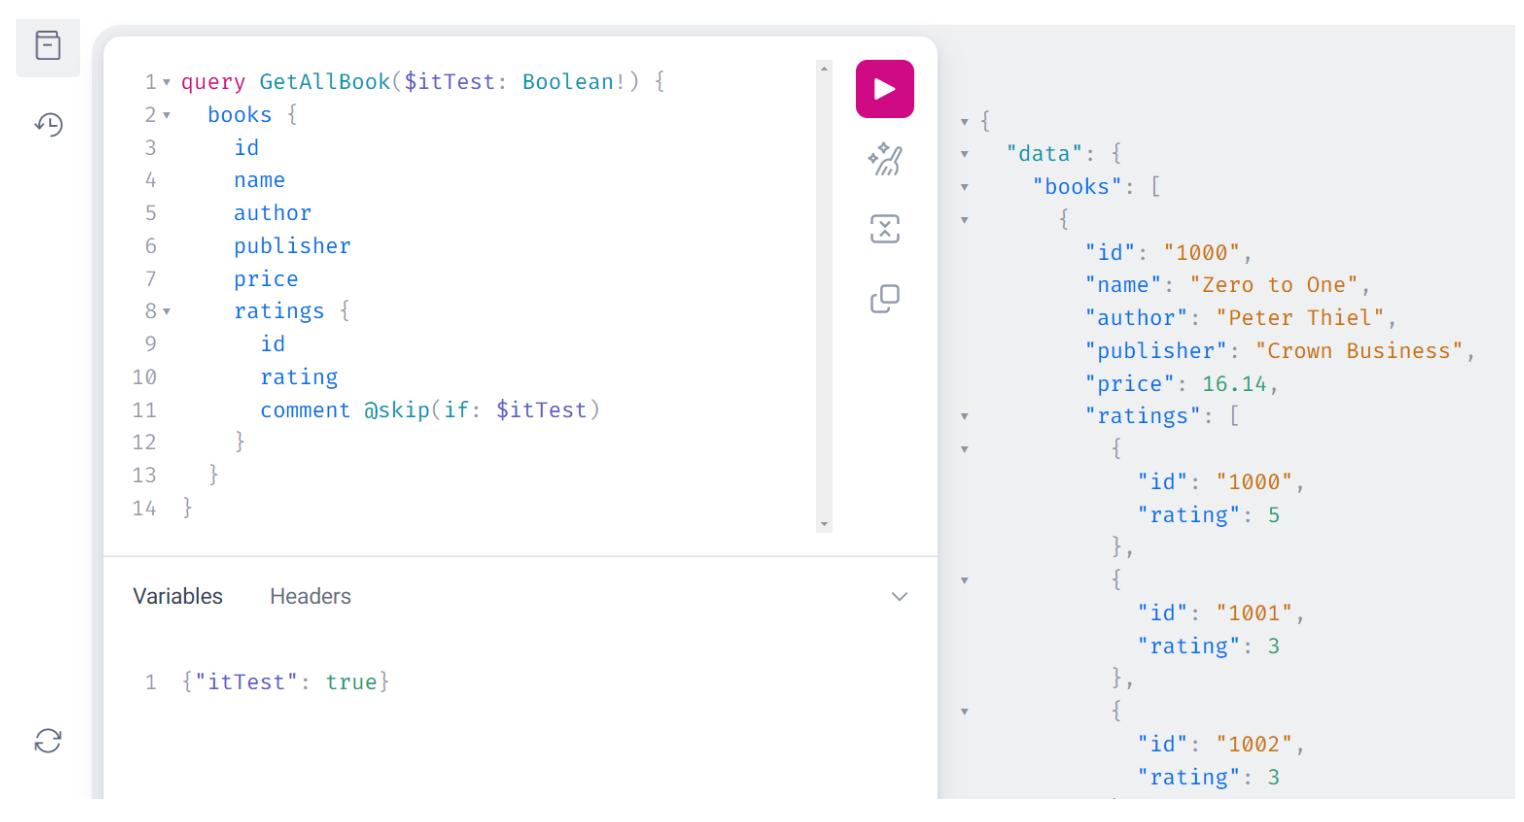Collapse the first book object in response
1524x822 pixels.
coord(965,220)
